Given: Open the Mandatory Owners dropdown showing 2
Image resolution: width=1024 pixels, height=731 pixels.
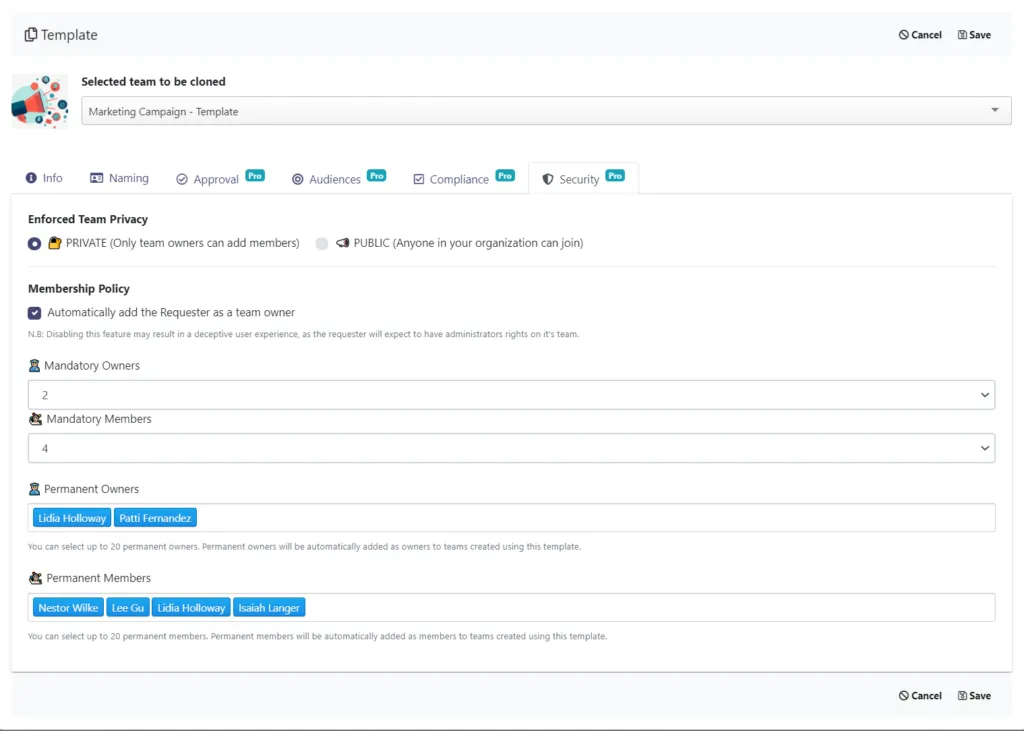Looking at the screenshot, I should click(511, 395).
